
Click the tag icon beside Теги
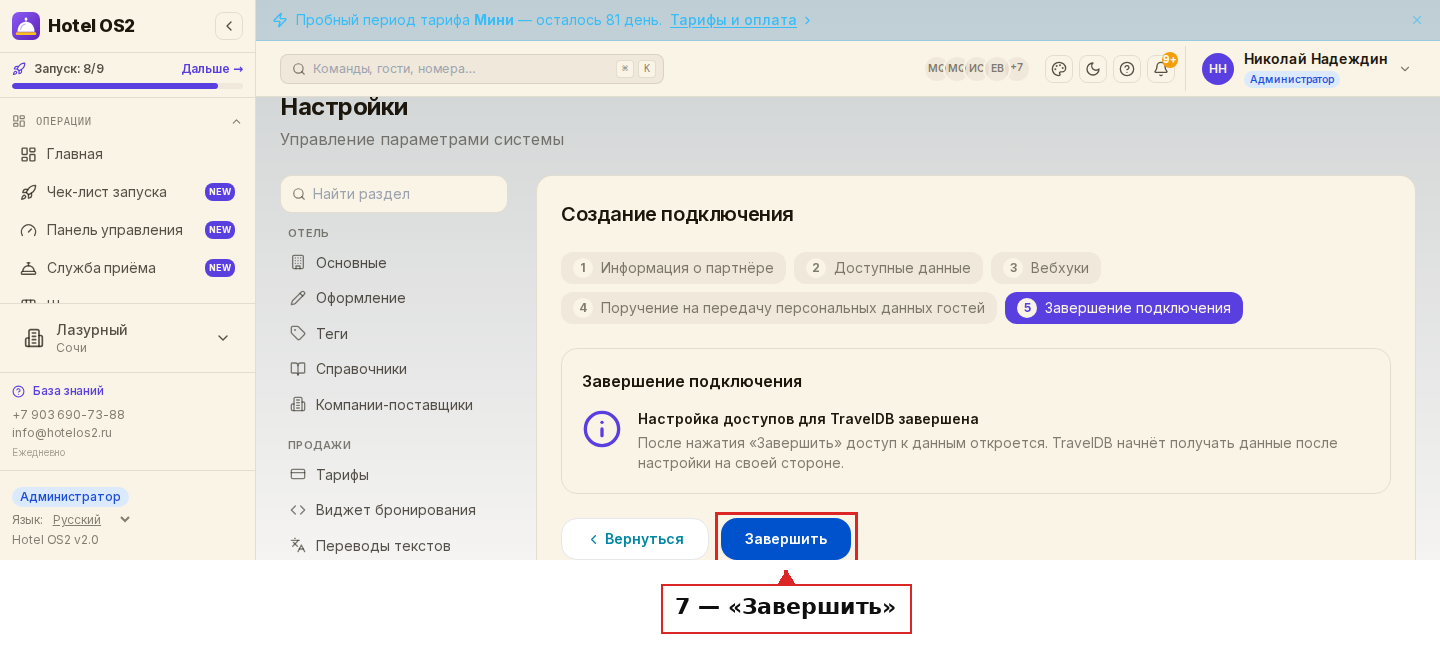tap(298, 333)
